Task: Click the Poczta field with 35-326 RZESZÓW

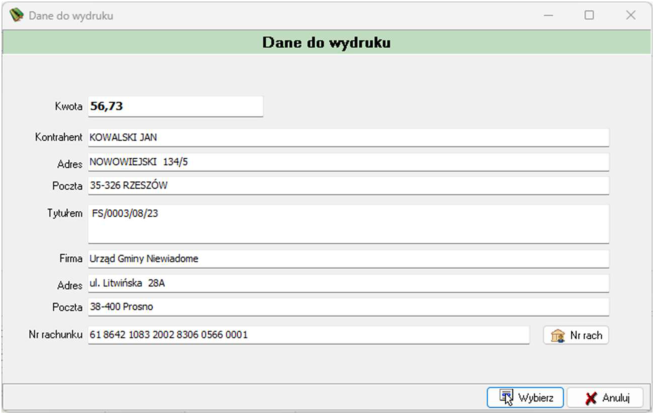Action: tap(348, 186)
